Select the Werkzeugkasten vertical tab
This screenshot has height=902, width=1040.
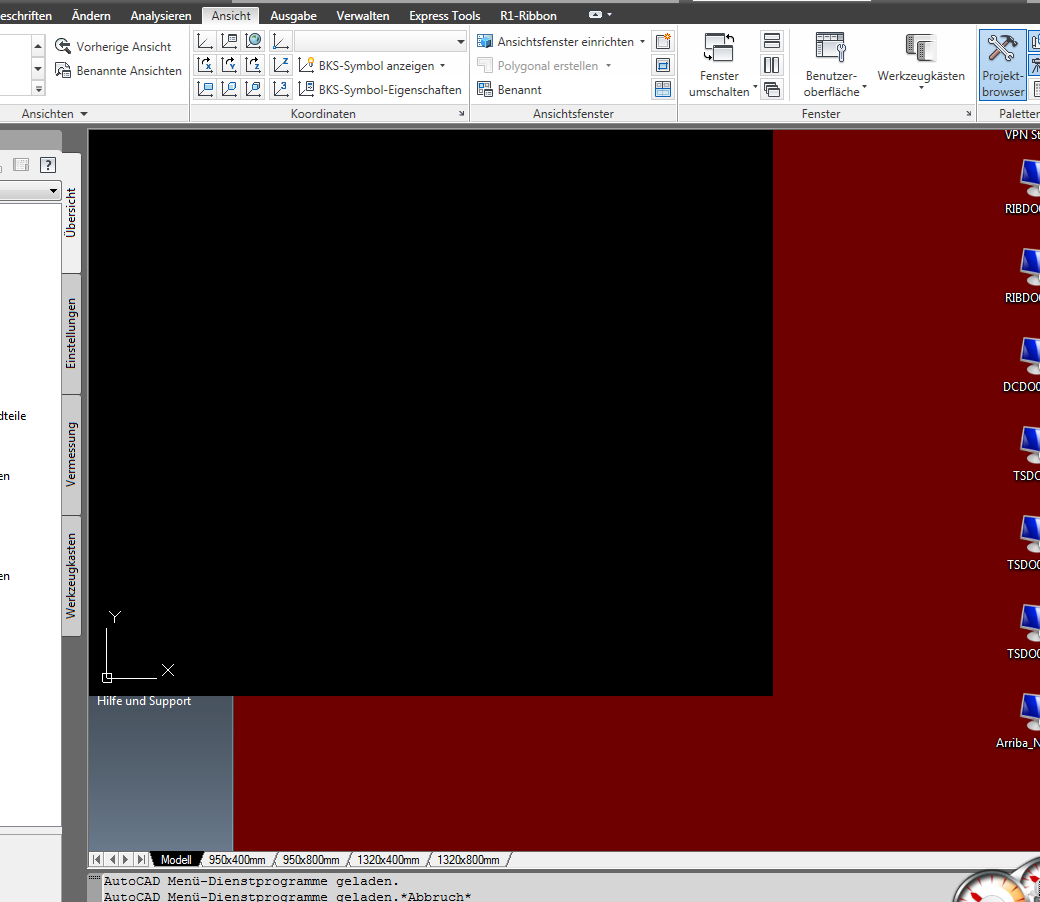pyautogui.click(x=71, y=576)
